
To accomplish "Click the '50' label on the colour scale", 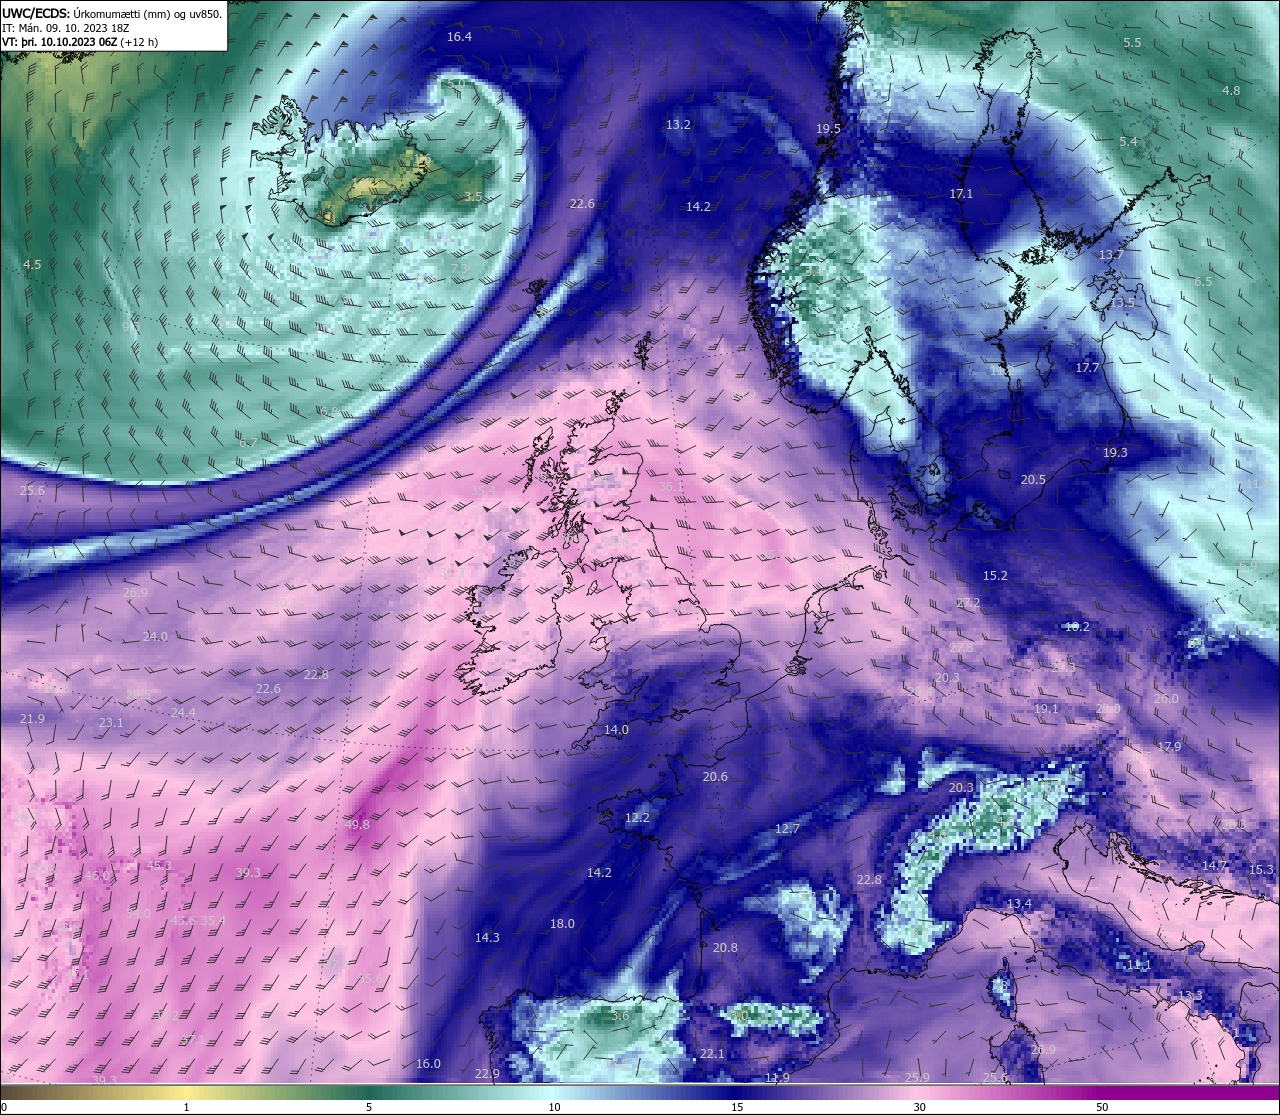I will [1102, 1107].
